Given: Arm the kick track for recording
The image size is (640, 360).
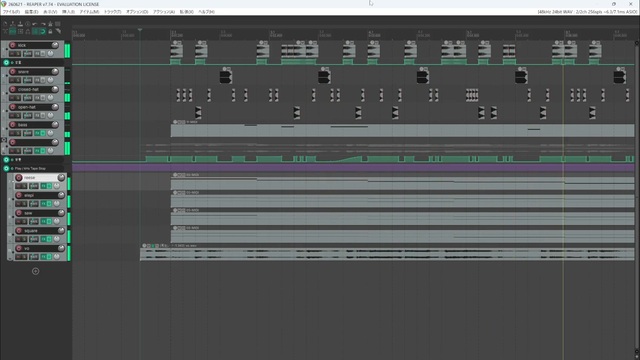Looking at the screenshot, I should coord(13,45).
